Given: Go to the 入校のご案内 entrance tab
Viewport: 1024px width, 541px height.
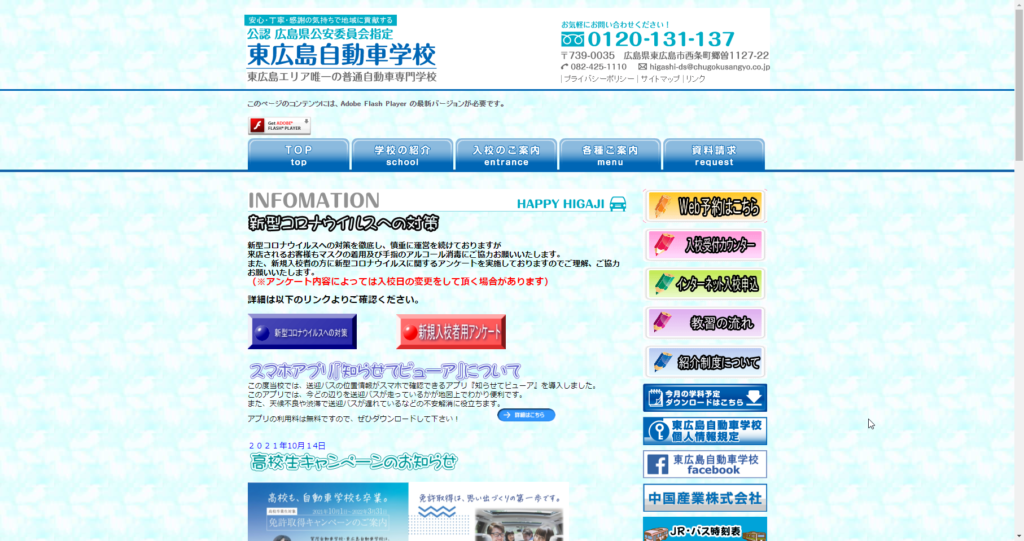Looking at the screenshot, I should point(506,155).
